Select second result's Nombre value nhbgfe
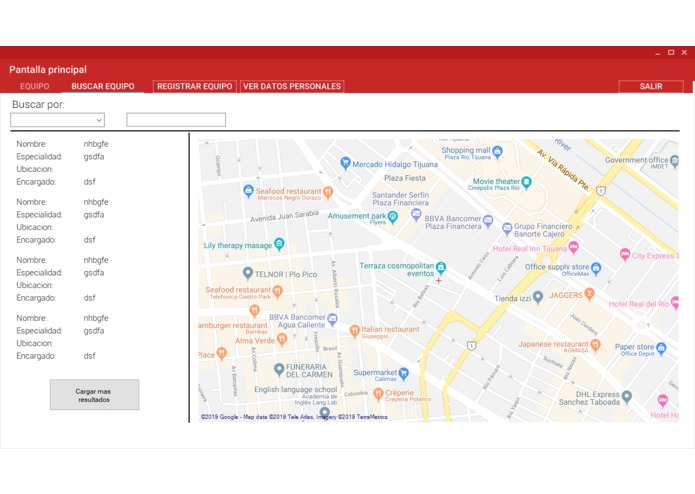The image size is (695, 494). 96,202
